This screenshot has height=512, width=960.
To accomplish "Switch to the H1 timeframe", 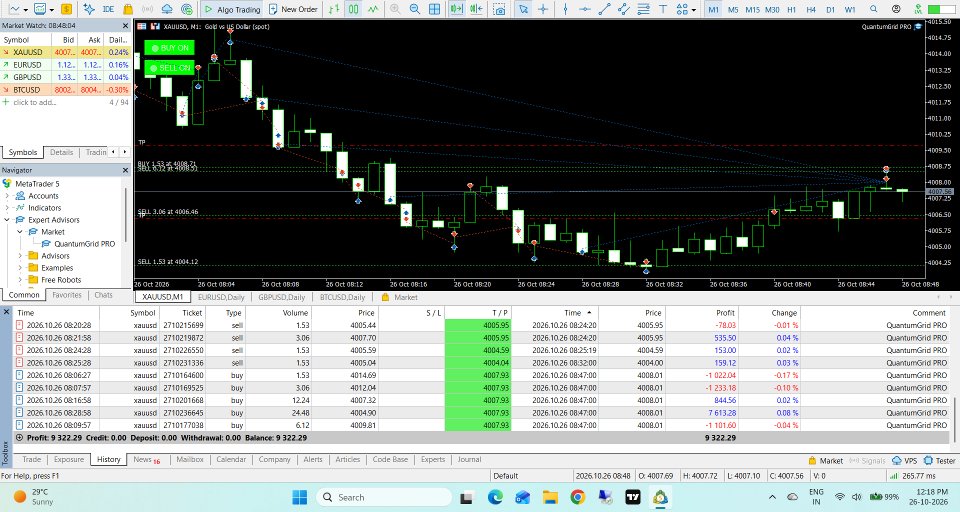I will [792, 9].
